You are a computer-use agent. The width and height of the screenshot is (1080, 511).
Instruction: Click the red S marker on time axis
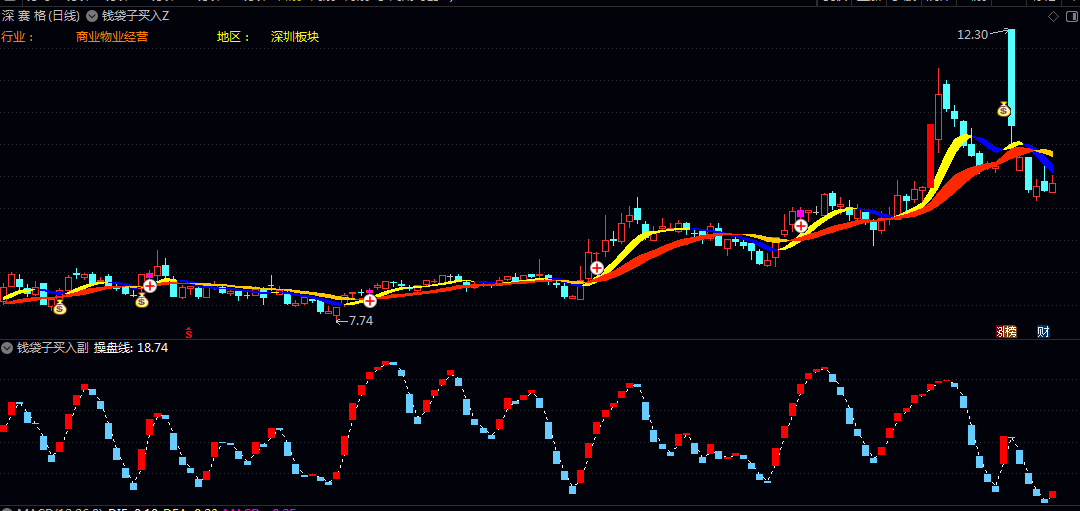188,333
